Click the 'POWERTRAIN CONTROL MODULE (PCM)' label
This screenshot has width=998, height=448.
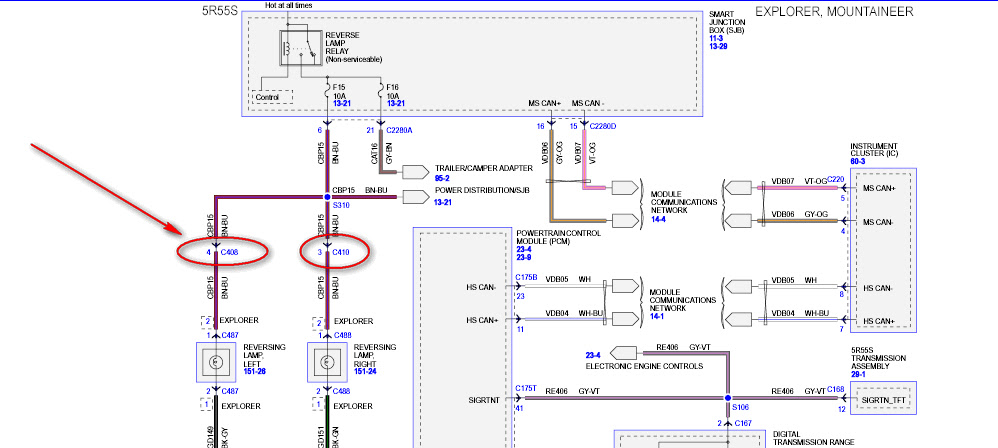pyautogui.click(x=558, y=237)
